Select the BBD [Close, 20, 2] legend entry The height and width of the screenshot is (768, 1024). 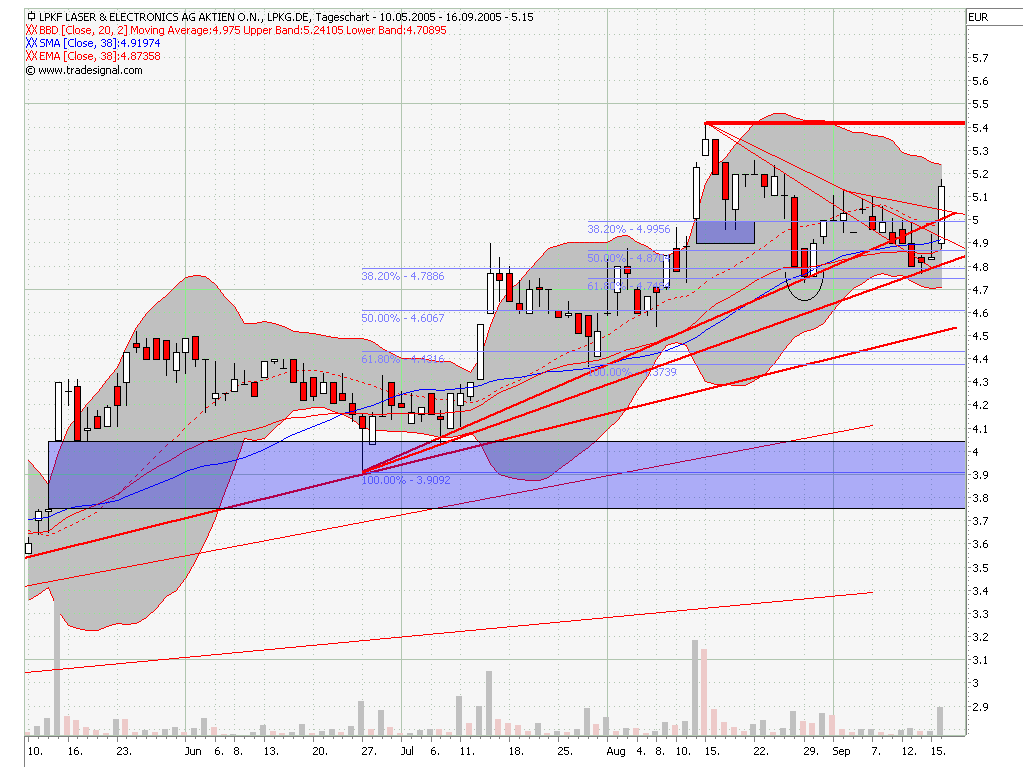(243, 30)
